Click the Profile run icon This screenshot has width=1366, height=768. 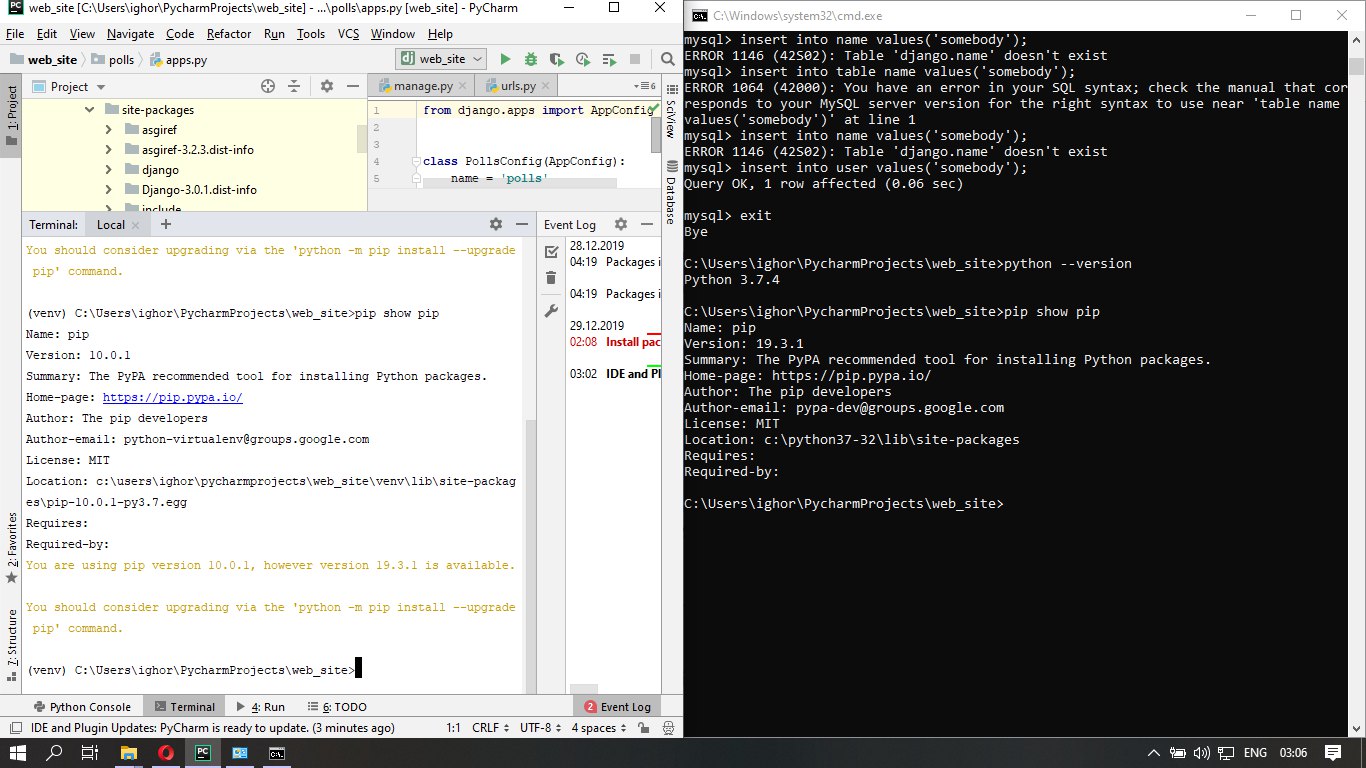(583, 60)
